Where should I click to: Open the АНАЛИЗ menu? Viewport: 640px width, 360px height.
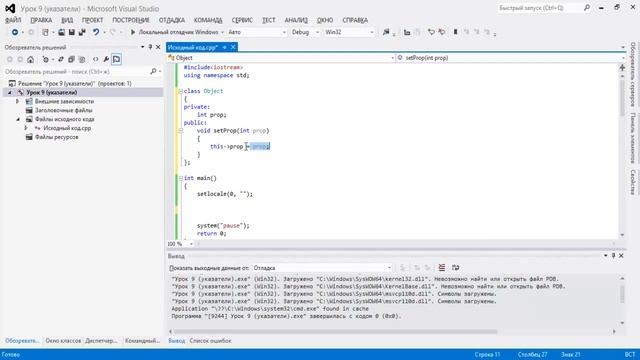296,20
